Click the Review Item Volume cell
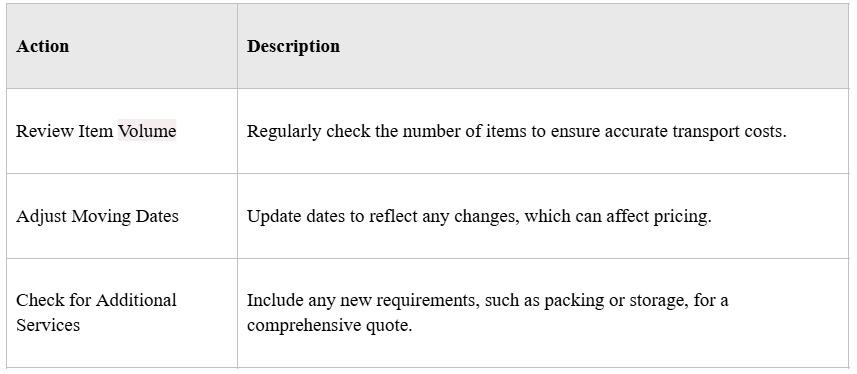 (122, 131)
